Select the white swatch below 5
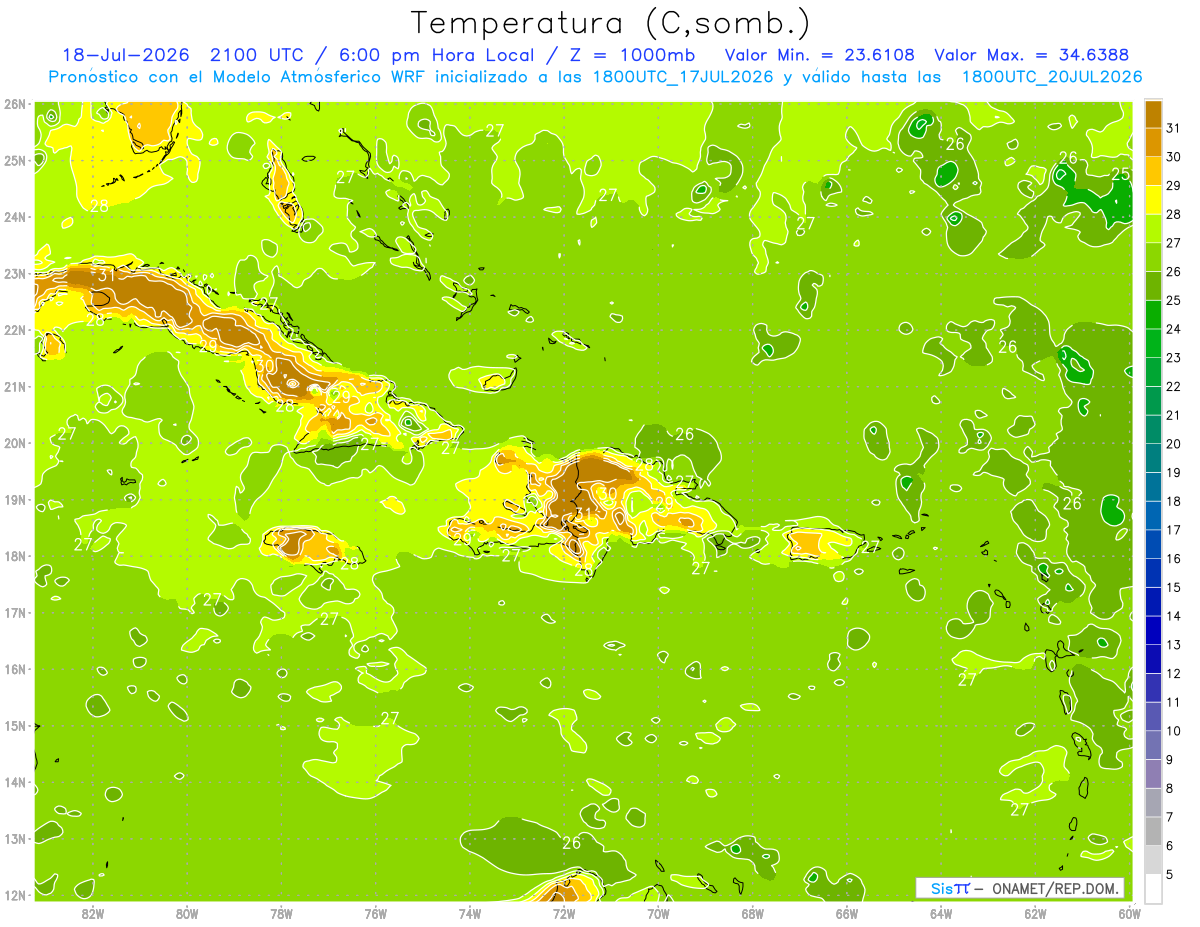This screenshot has height=927, width=1200. 1153,888
